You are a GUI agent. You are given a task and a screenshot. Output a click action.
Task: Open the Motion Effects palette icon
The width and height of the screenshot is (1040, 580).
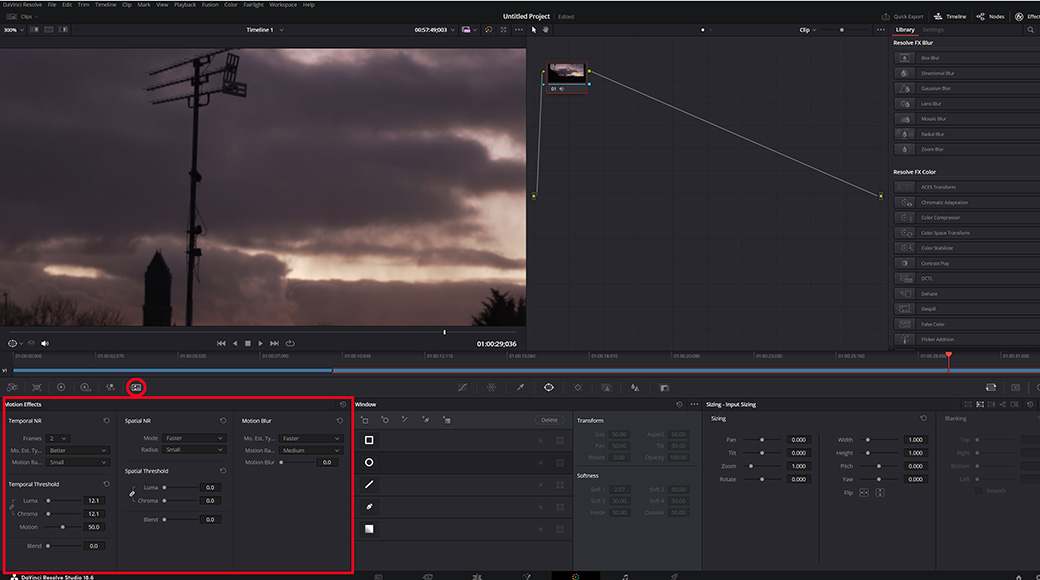click(x=136, y=388)
